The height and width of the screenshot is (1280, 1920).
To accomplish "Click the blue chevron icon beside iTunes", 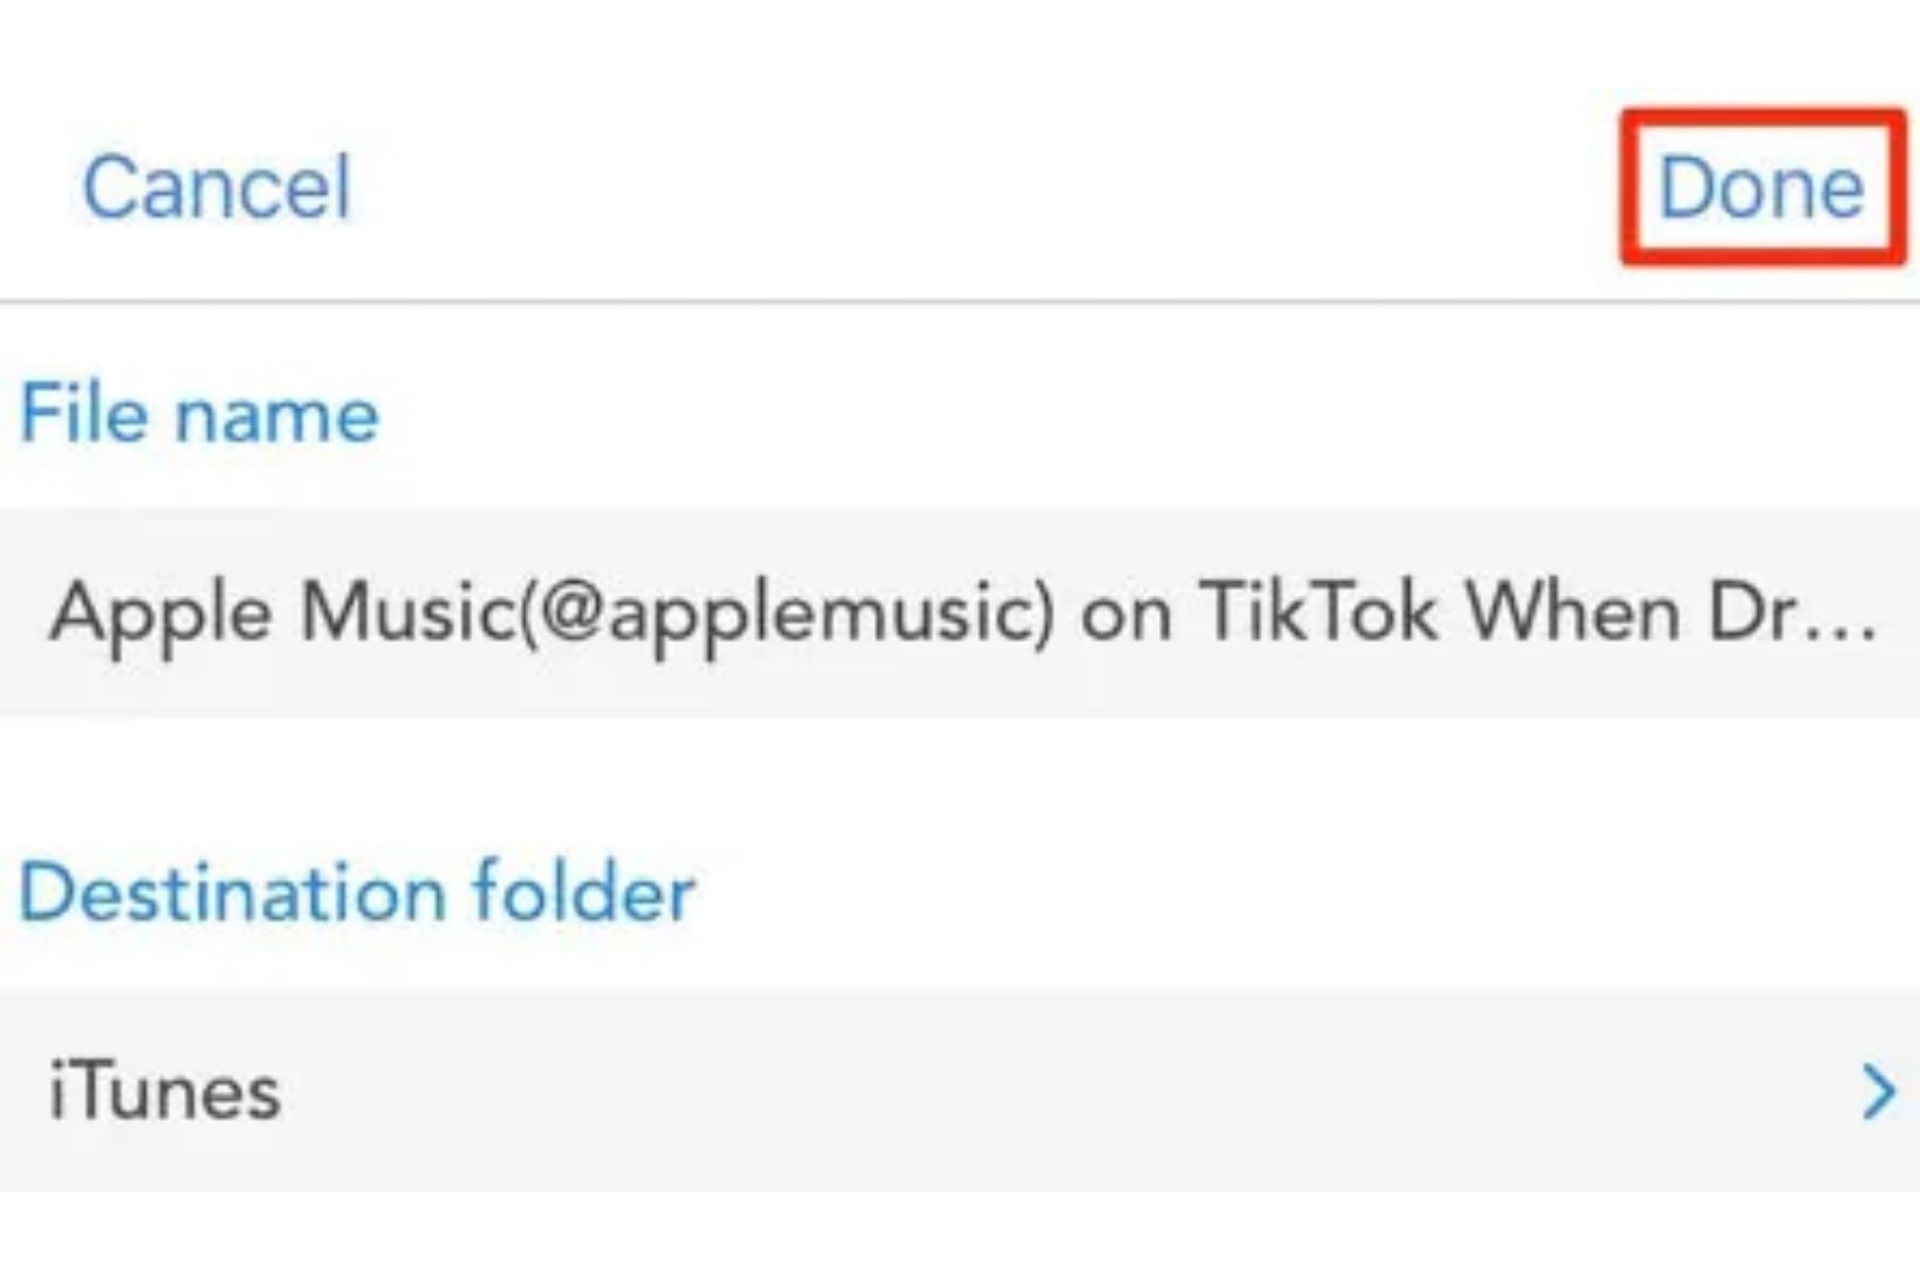I will 1878,1091.
